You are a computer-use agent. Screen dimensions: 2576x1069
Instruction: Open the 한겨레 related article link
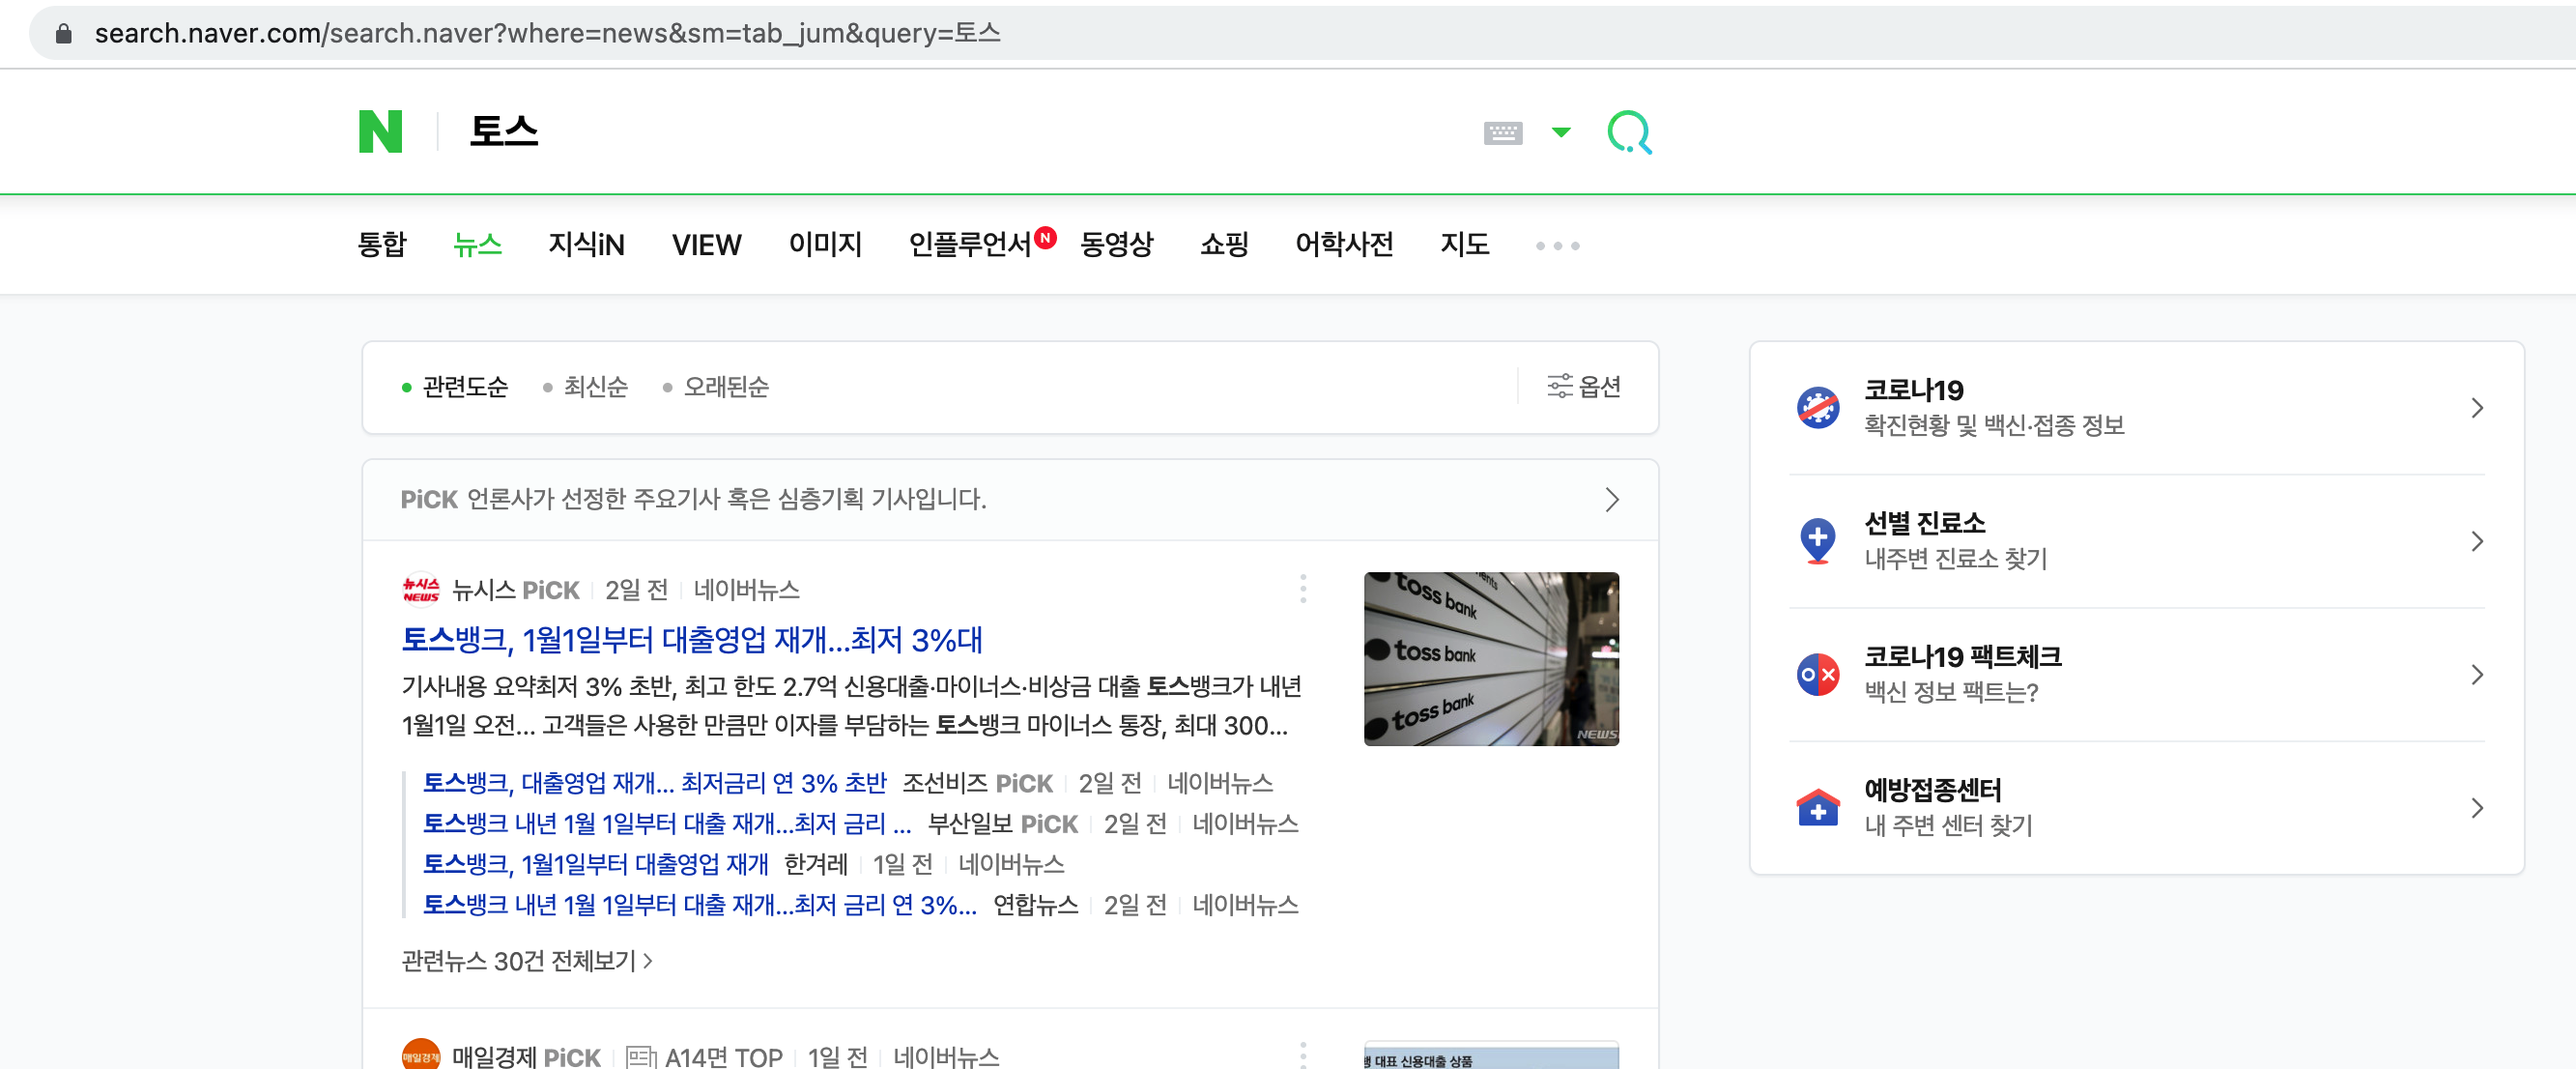pos(596,864)
